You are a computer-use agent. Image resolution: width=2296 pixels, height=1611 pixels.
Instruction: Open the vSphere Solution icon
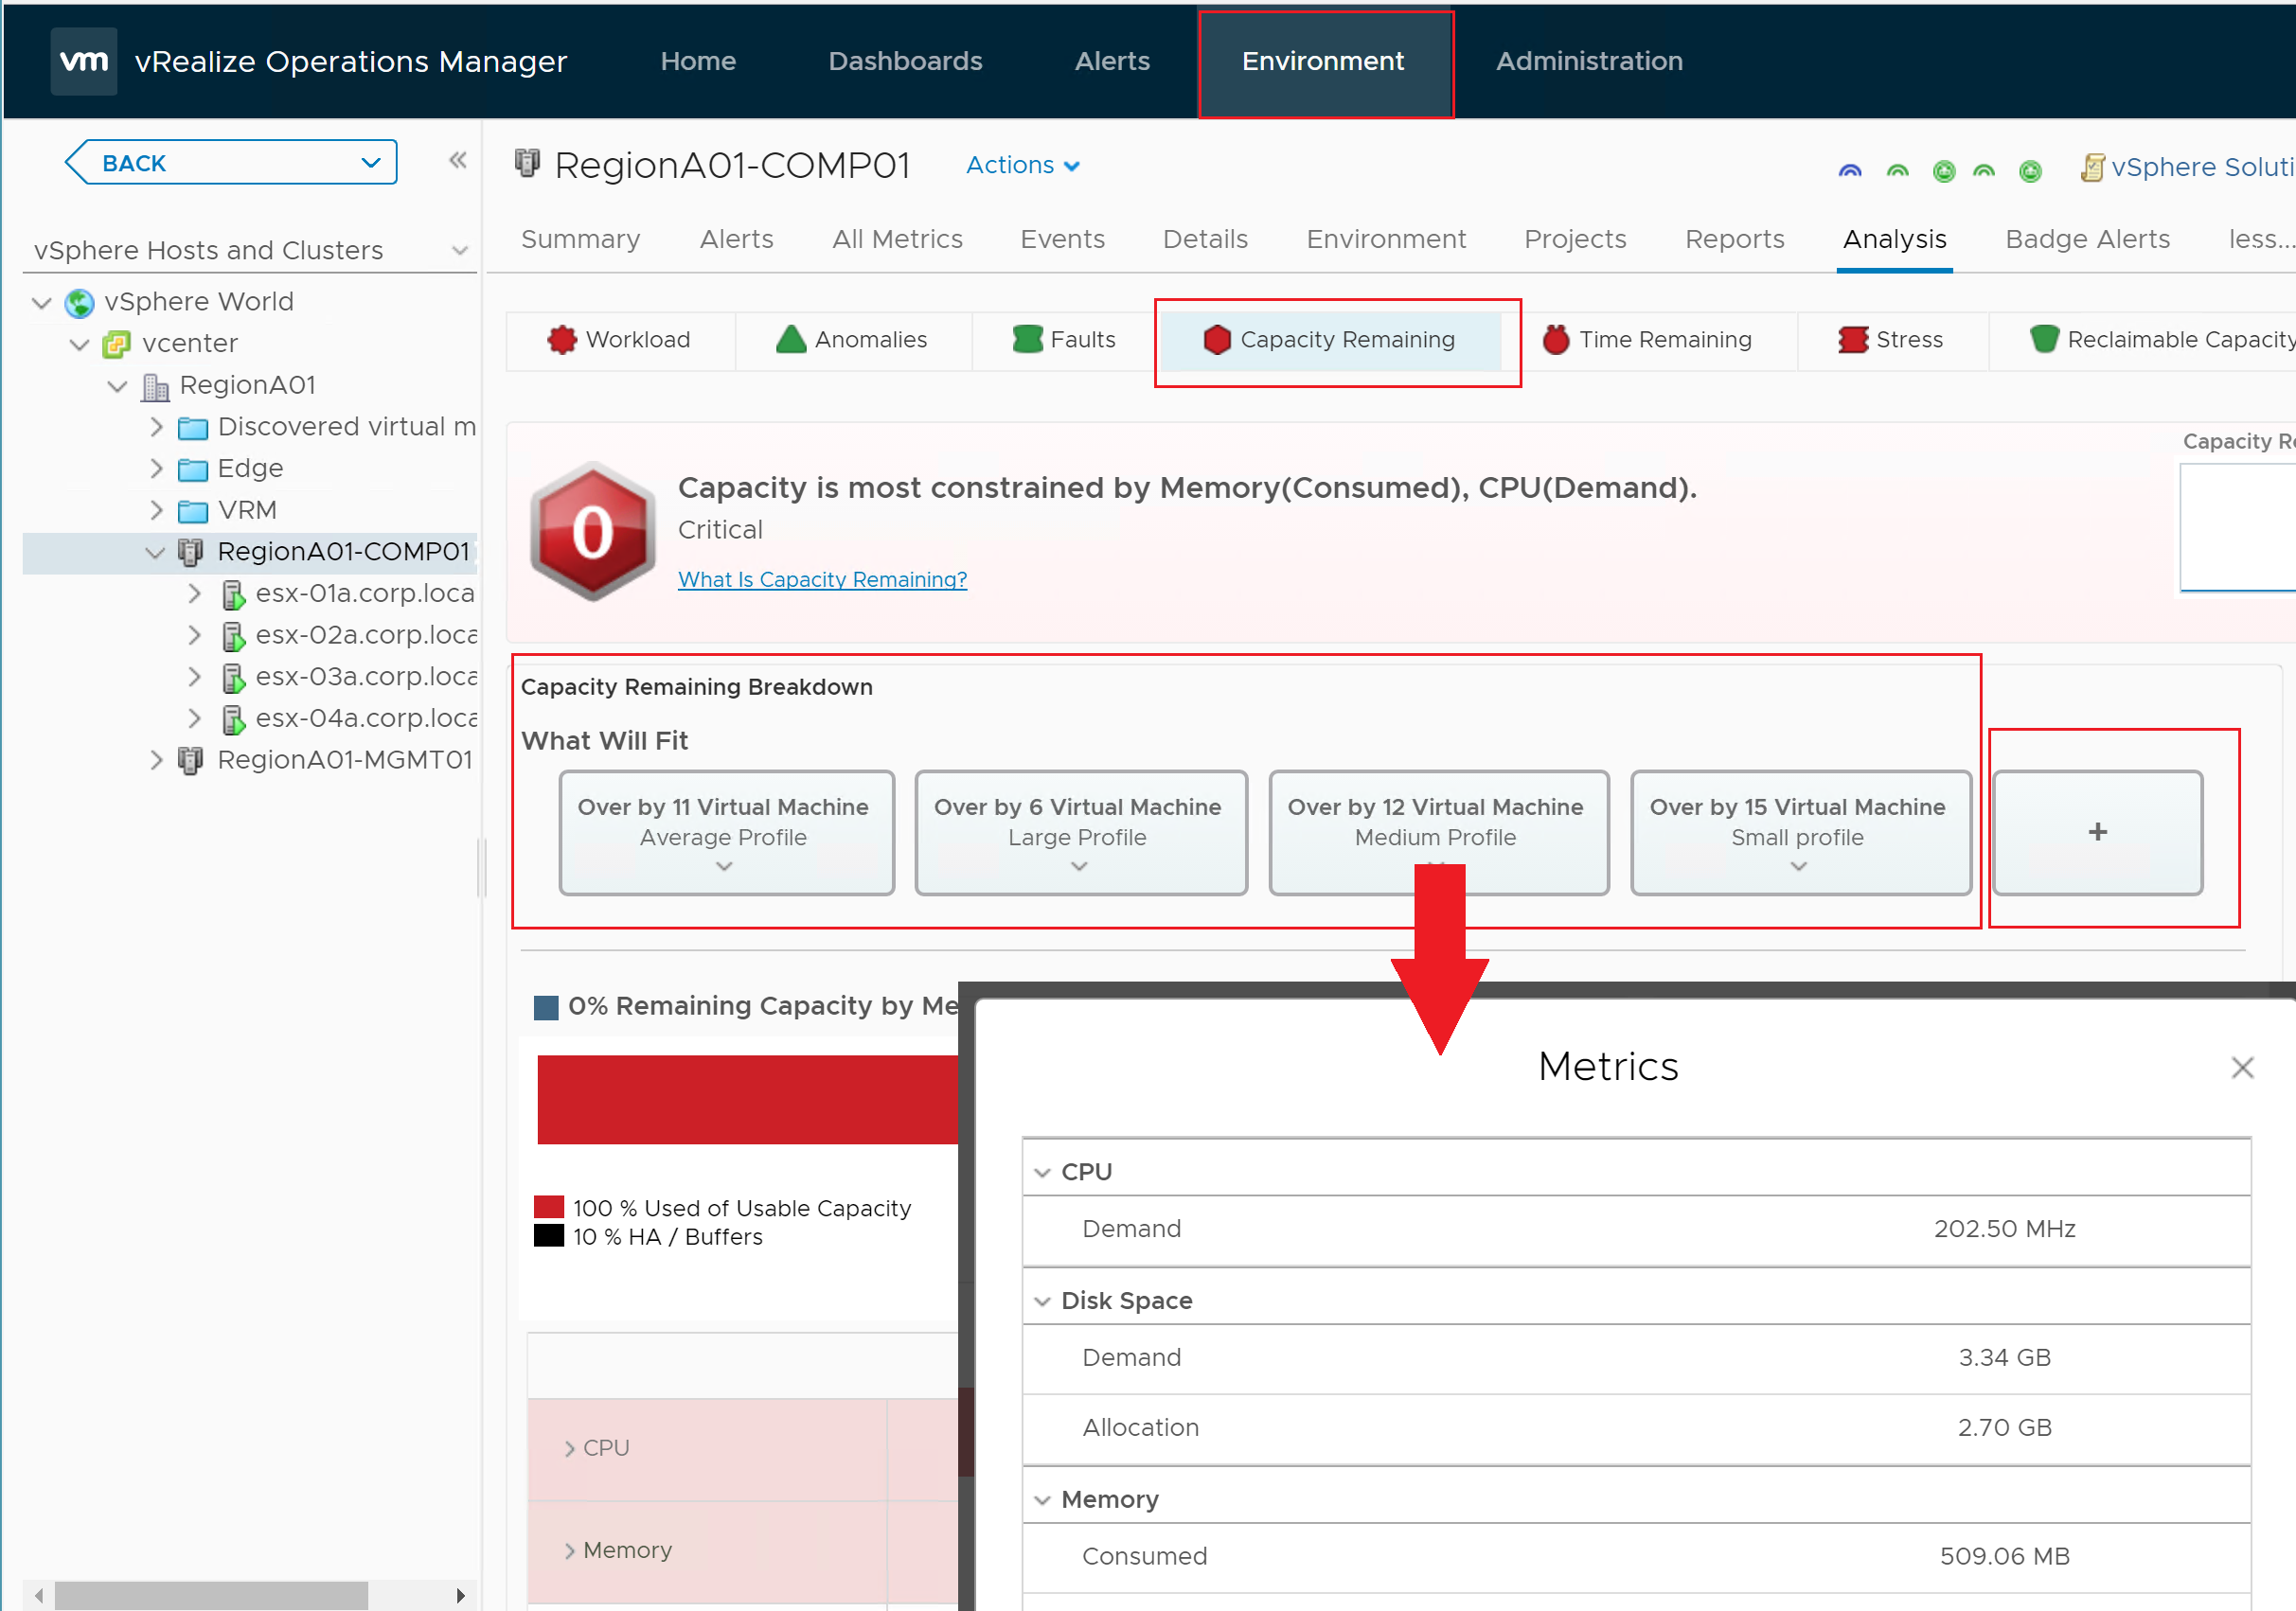2092,168
